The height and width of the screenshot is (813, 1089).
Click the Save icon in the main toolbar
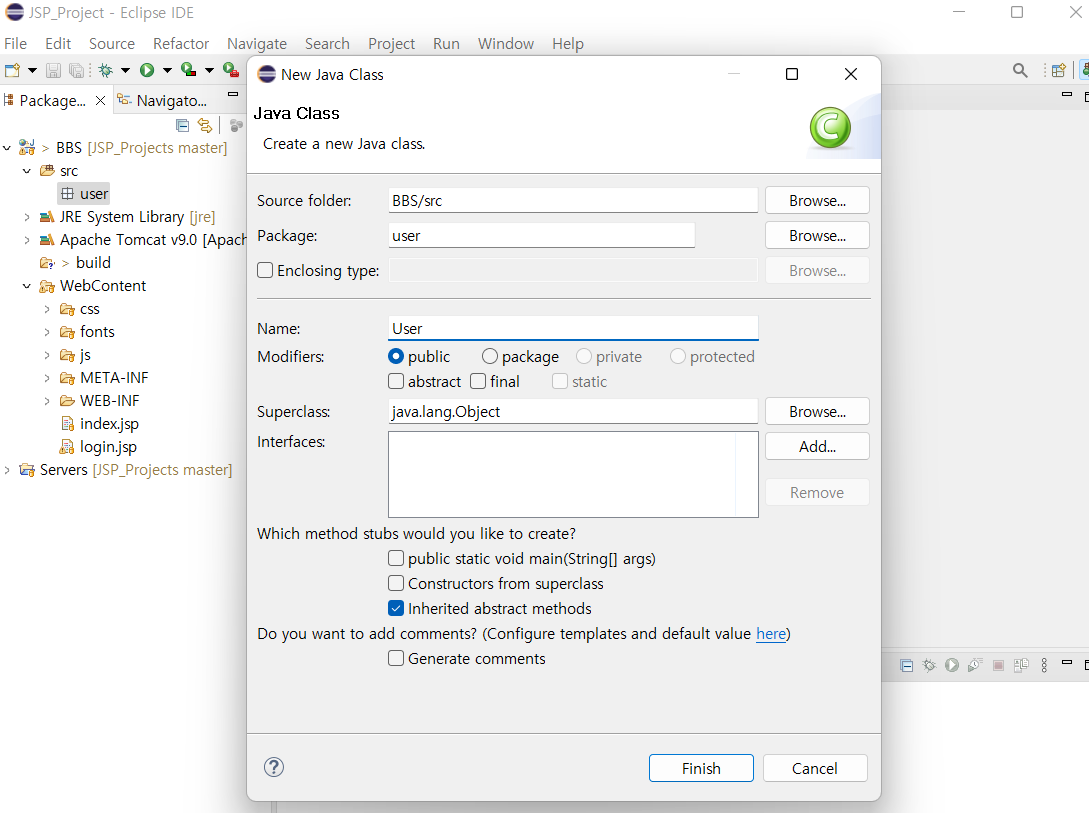(x=53, y=70)
